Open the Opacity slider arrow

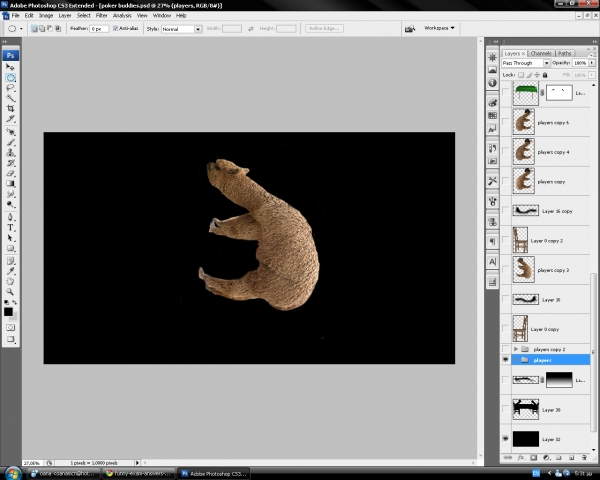pyautogui.click(x=592, y=63)
